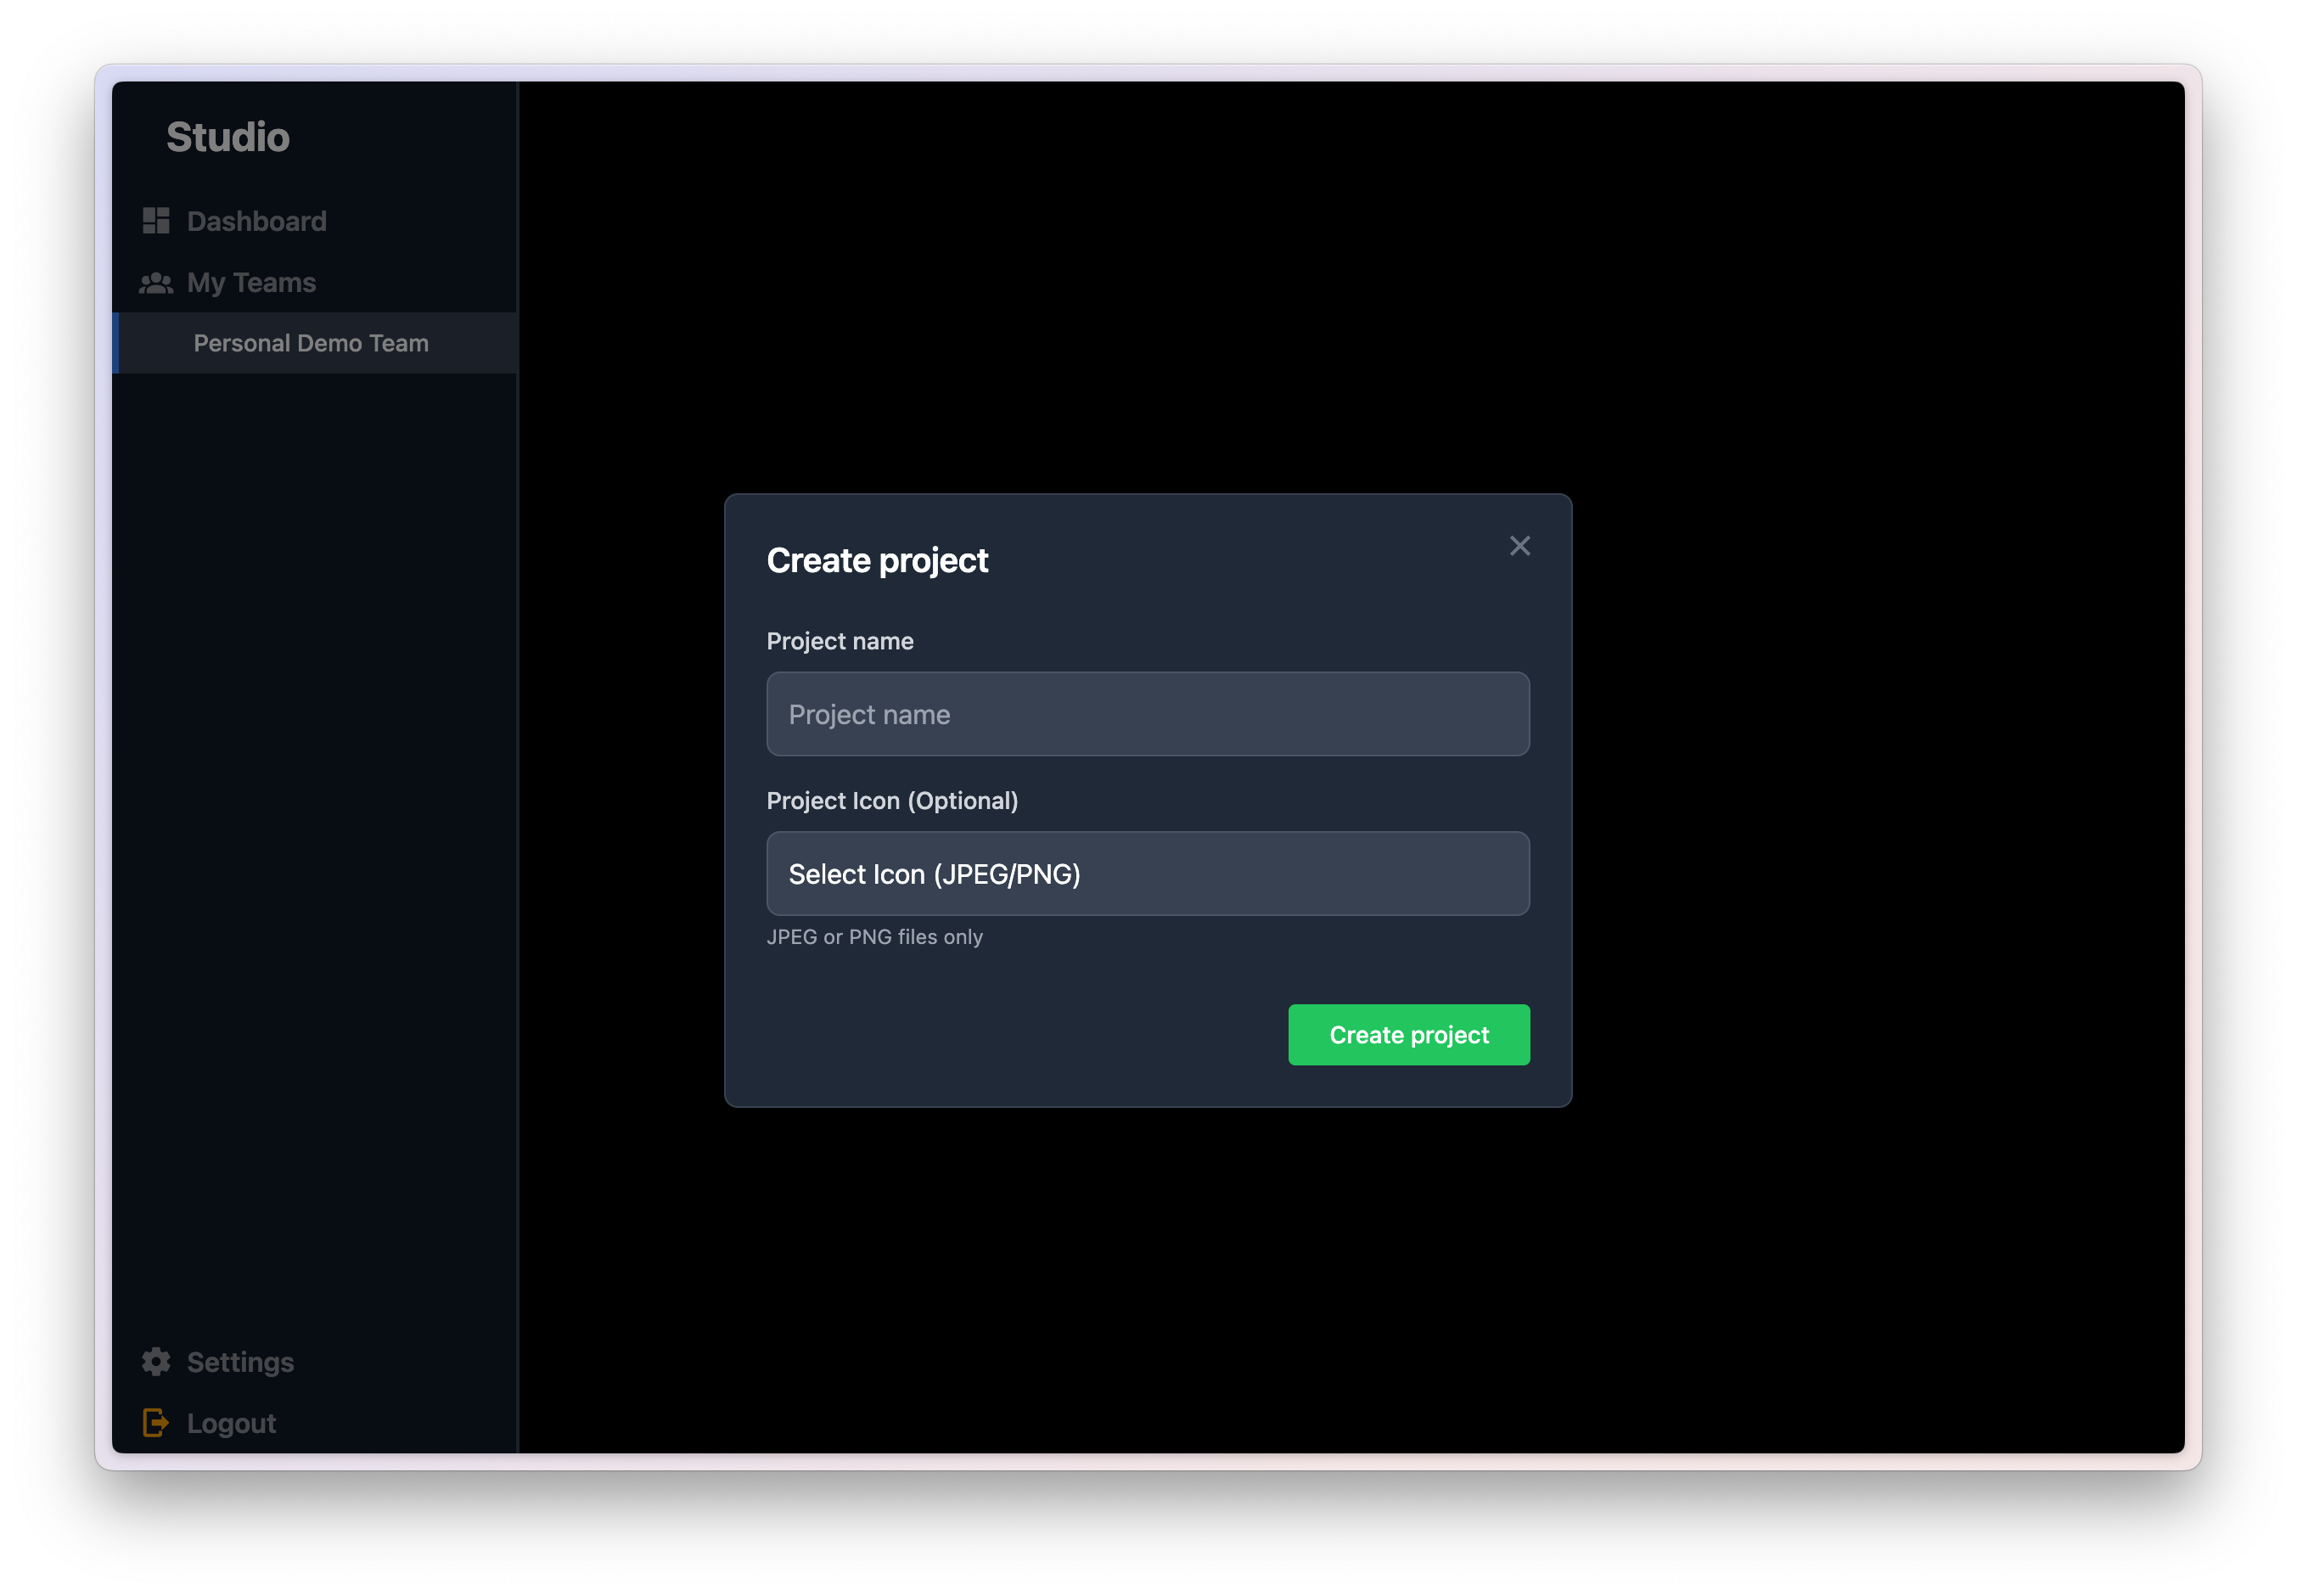
Task: Click Select Icon (JPEG/PNG) file picker
Action: [1147, 874]
